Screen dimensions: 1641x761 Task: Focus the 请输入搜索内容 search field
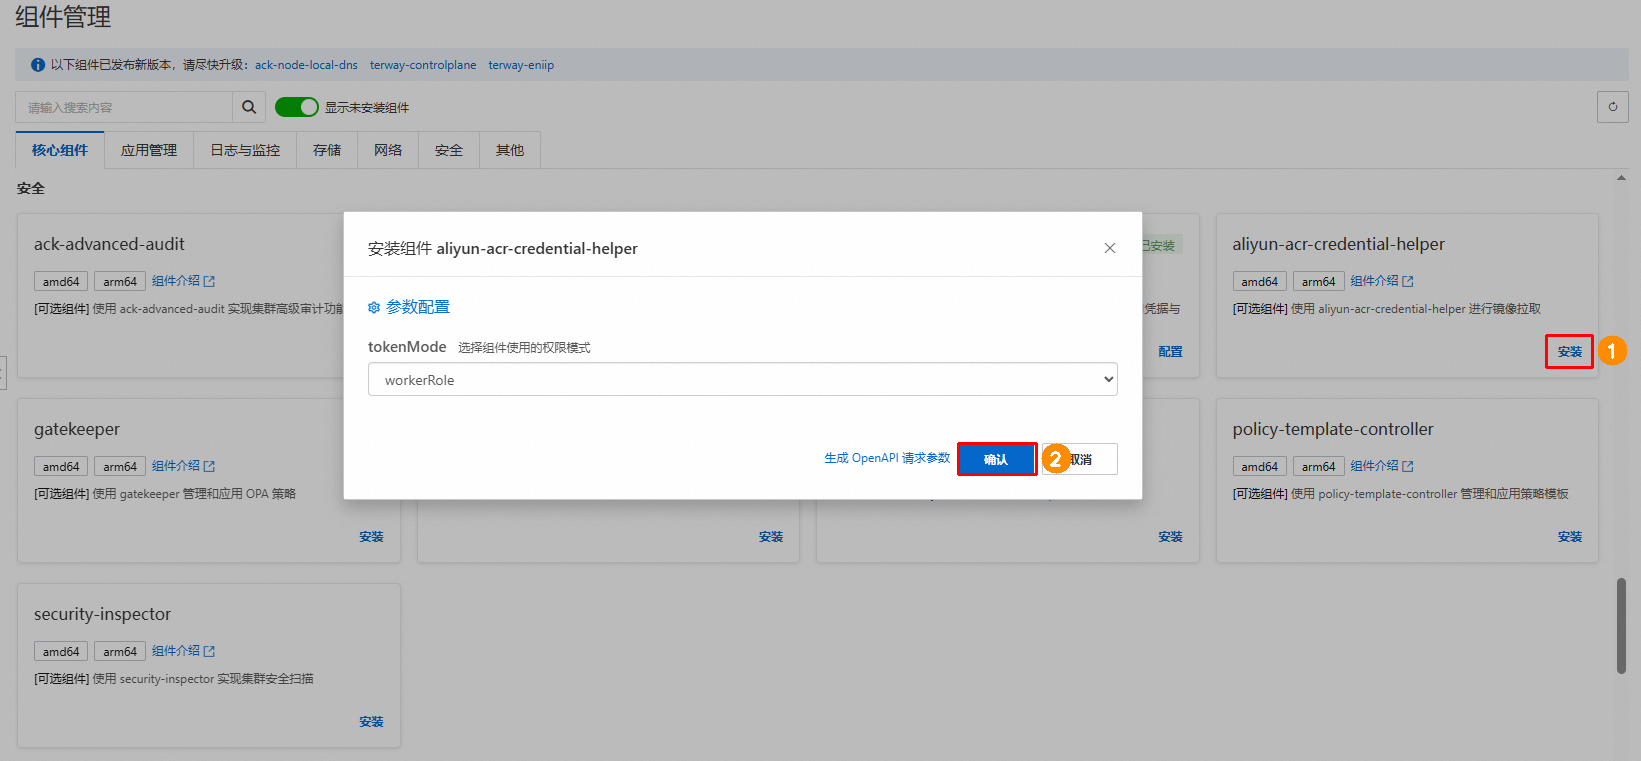click(x=124, y=107)
